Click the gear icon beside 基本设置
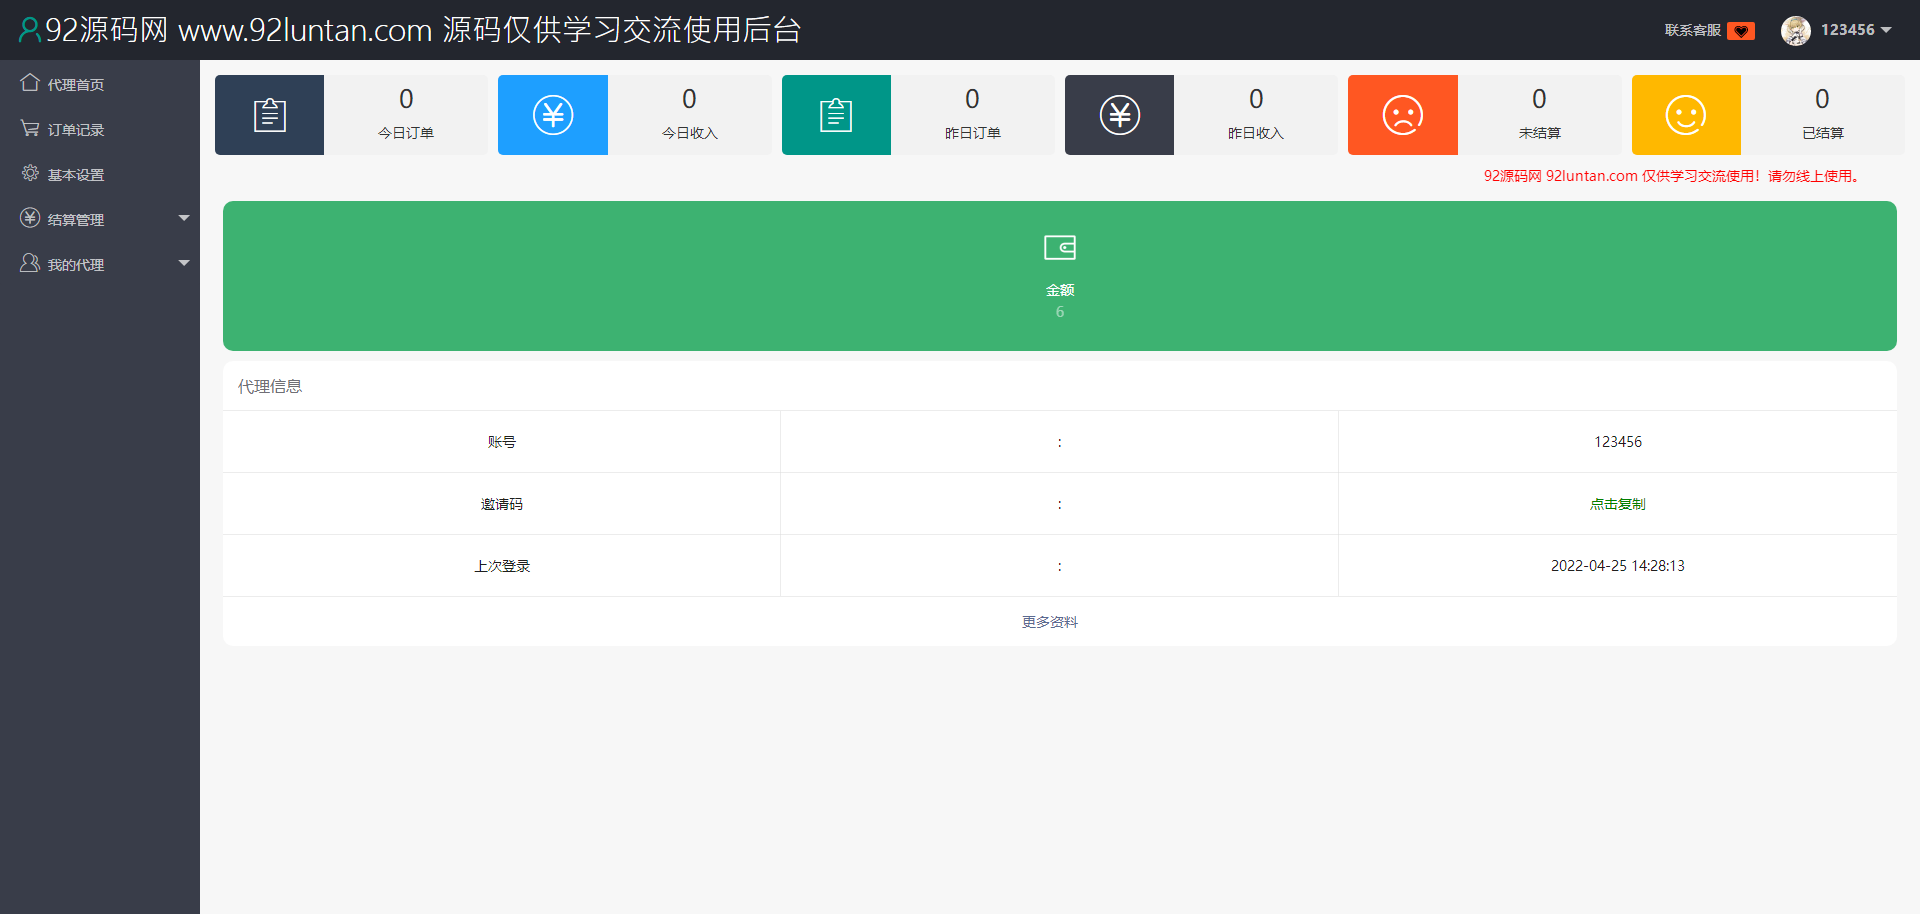This screenshot has height=914, width=1920. pyautogui.click(x=30, y=173)
